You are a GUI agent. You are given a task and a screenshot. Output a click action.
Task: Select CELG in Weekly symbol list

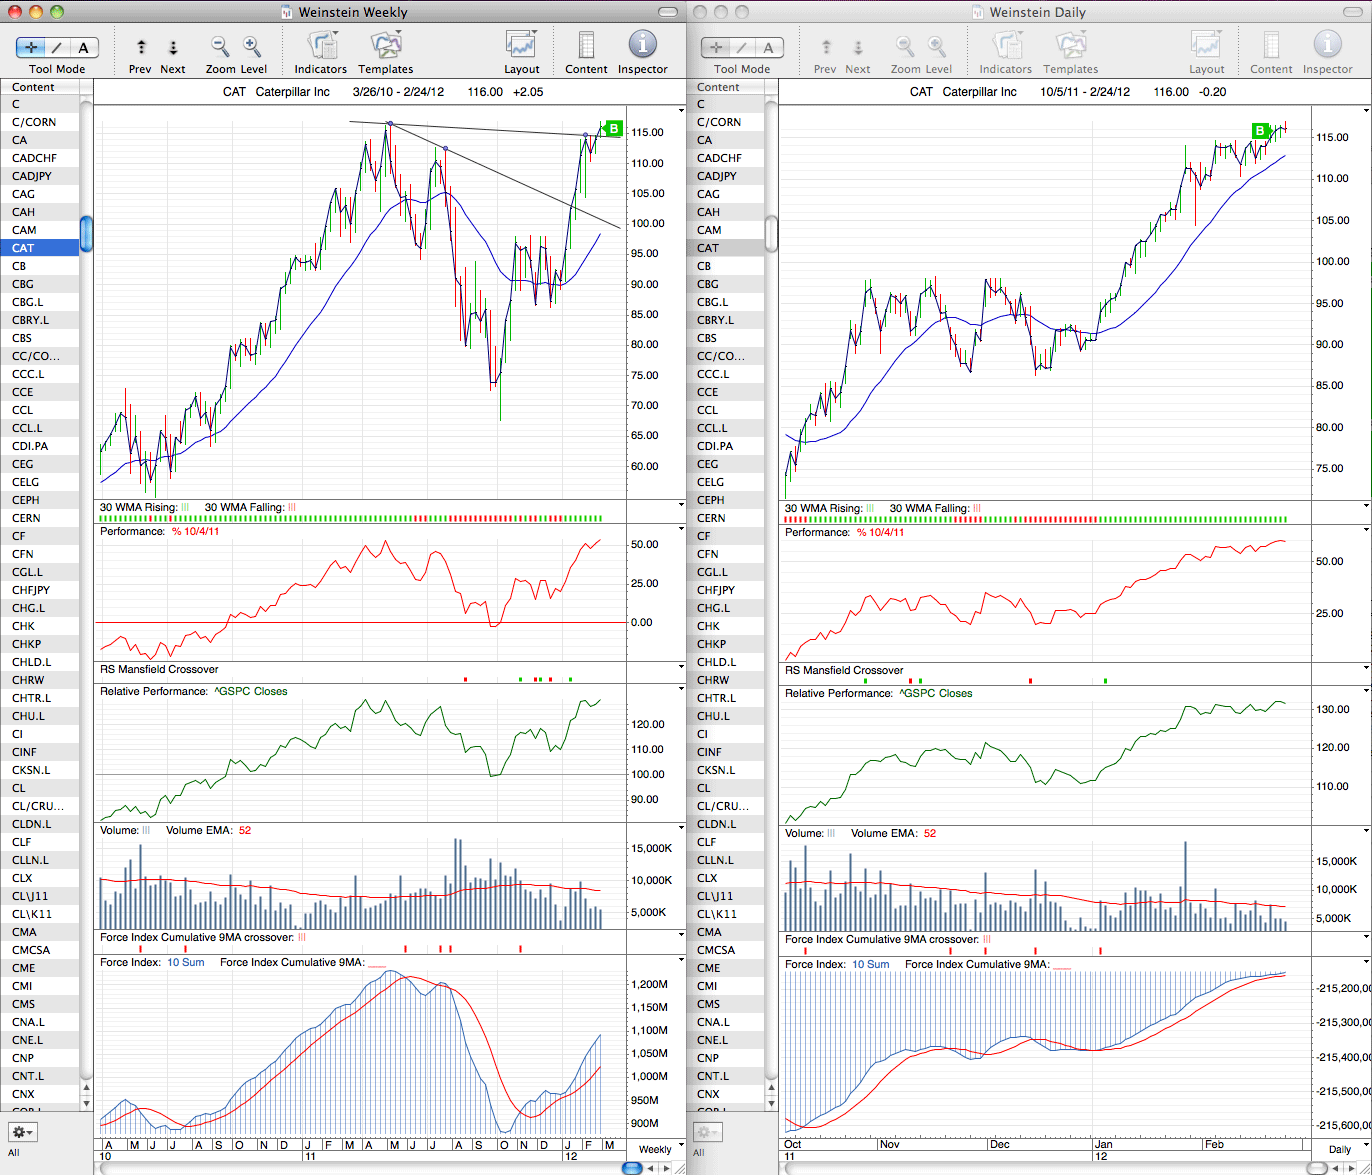pos(40,482)
